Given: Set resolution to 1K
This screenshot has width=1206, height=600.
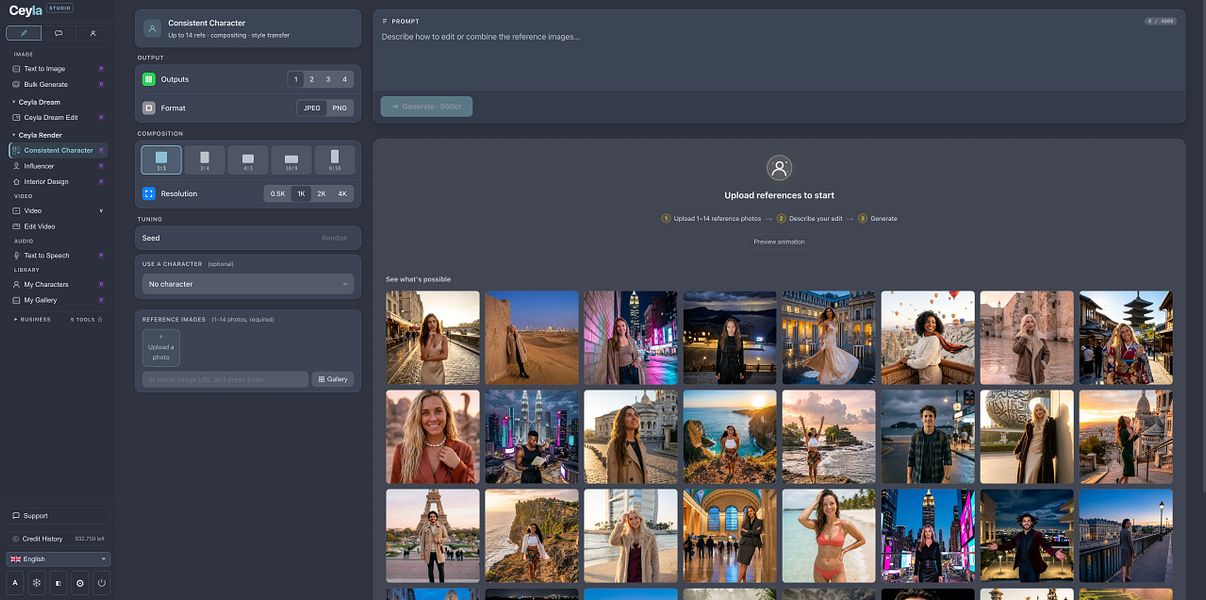Looking at the screenshot, I should pos(301,194).
